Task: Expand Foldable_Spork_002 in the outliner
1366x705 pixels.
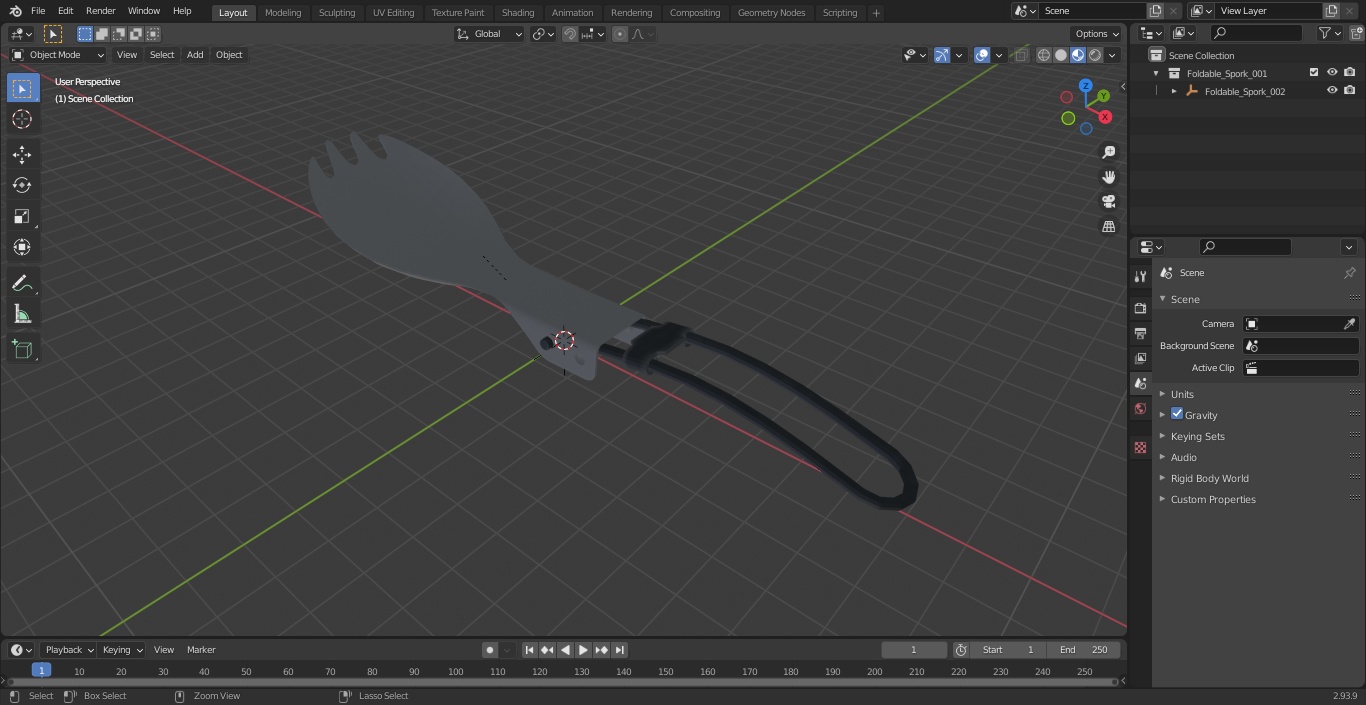Action: tap(1174, 91)
